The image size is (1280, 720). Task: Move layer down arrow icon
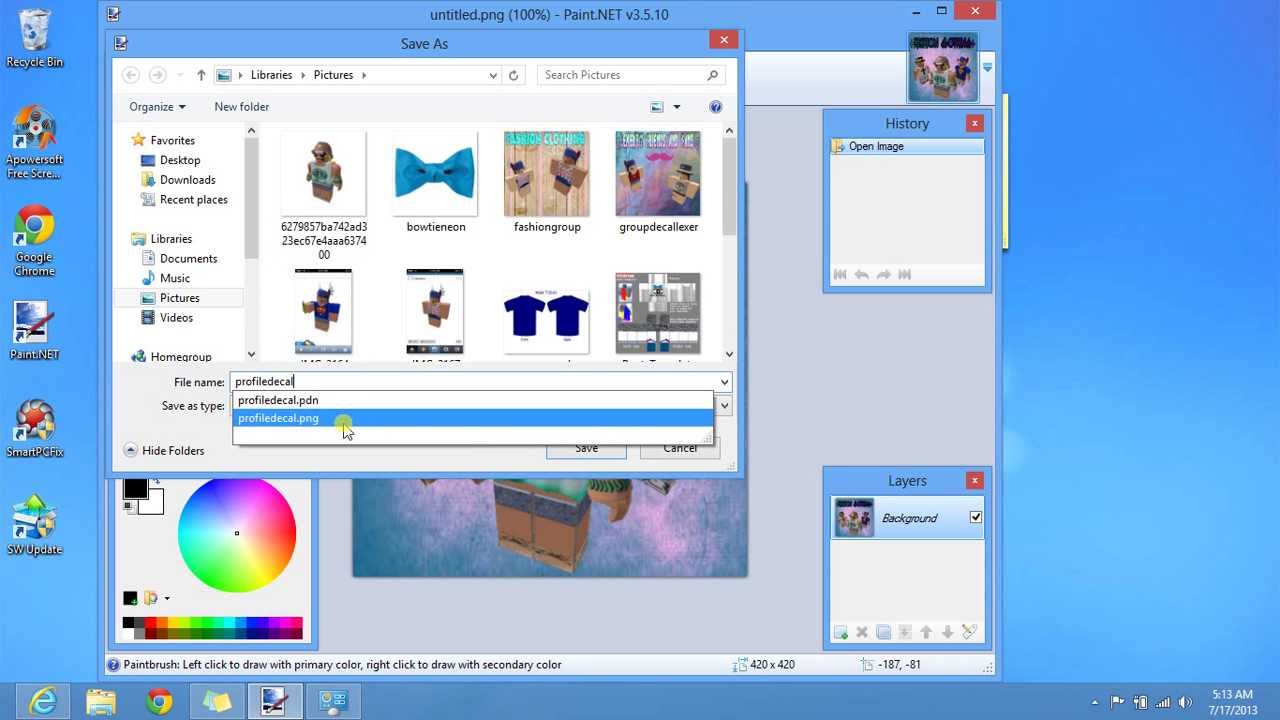(x=947, y=632)
